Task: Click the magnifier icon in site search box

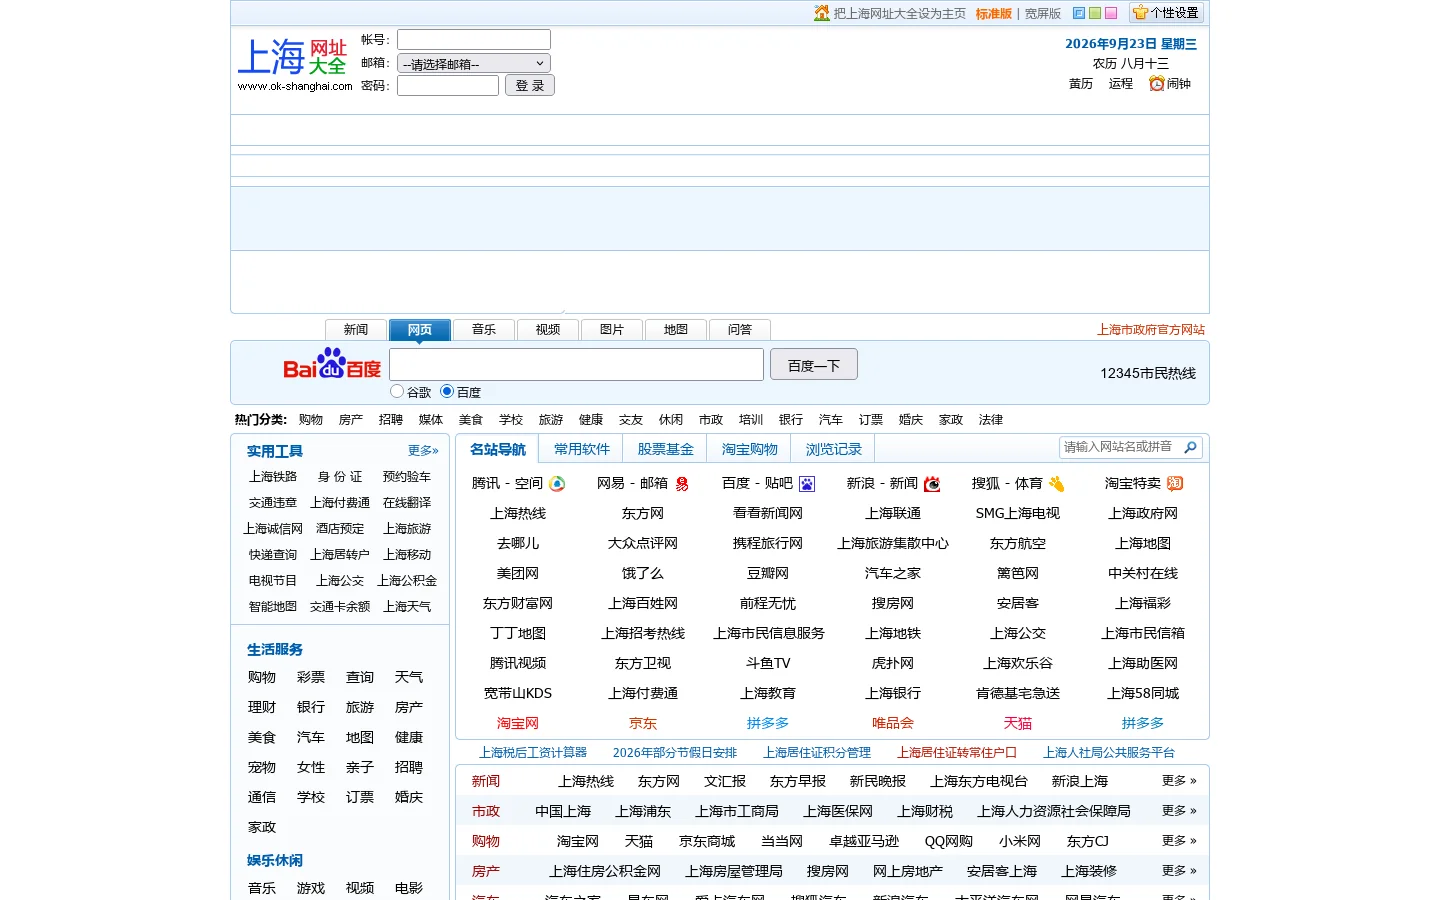Action: tap(1190, 448)
